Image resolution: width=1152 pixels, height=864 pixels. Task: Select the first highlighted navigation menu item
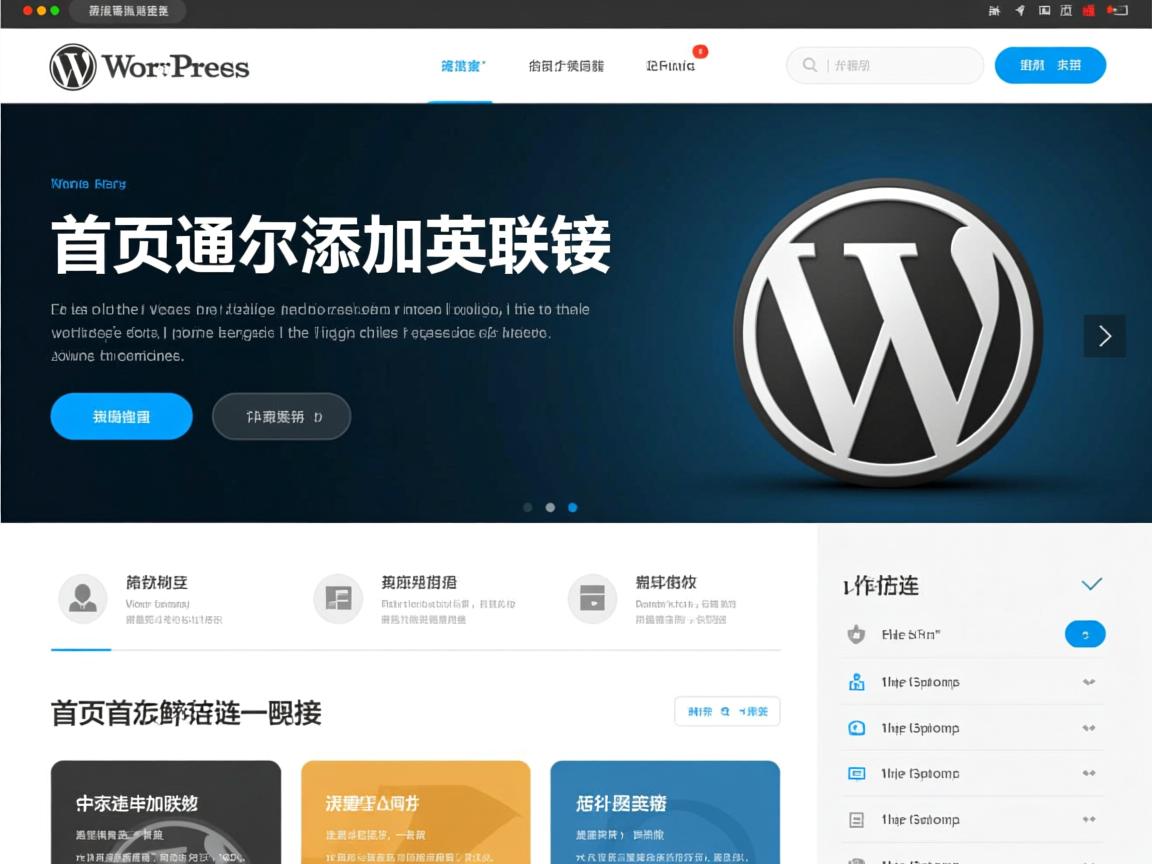click(x=460, y=65)
